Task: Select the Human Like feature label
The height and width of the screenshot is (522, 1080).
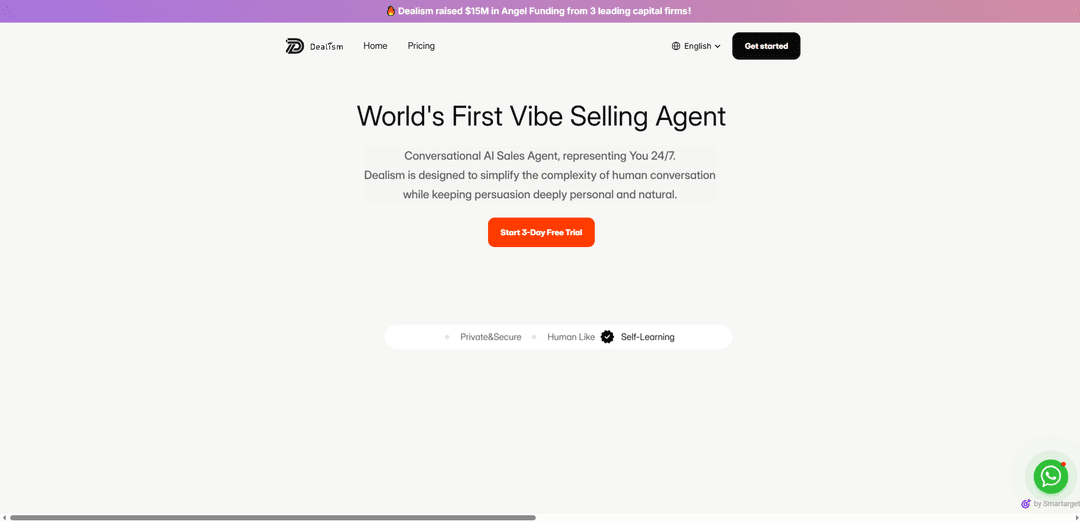Action: (x=571, y=337)
